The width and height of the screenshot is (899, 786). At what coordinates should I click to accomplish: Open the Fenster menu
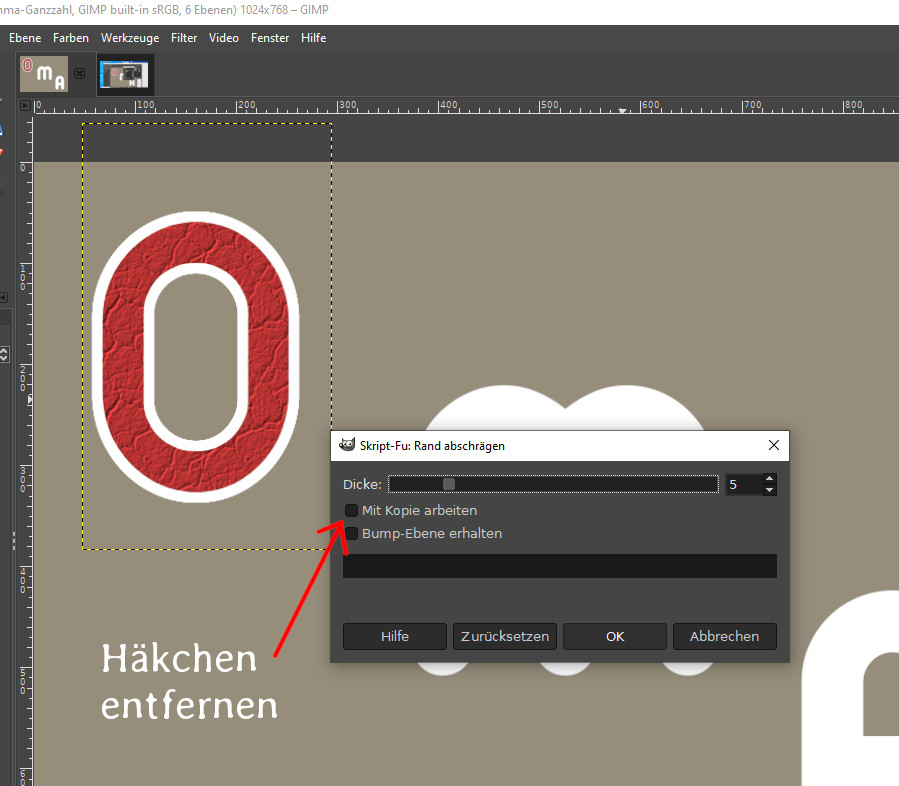click(x=270, y=38)
